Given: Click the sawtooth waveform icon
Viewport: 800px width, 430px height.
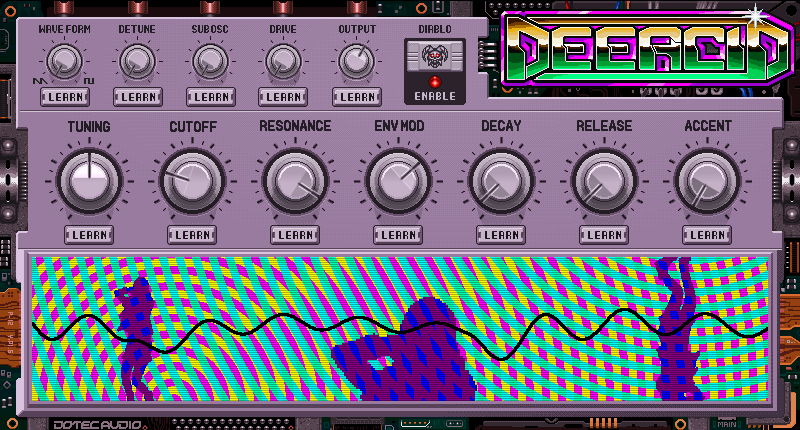Looking at the screenshot, I should pyautogui.click(x=40, y=81).
